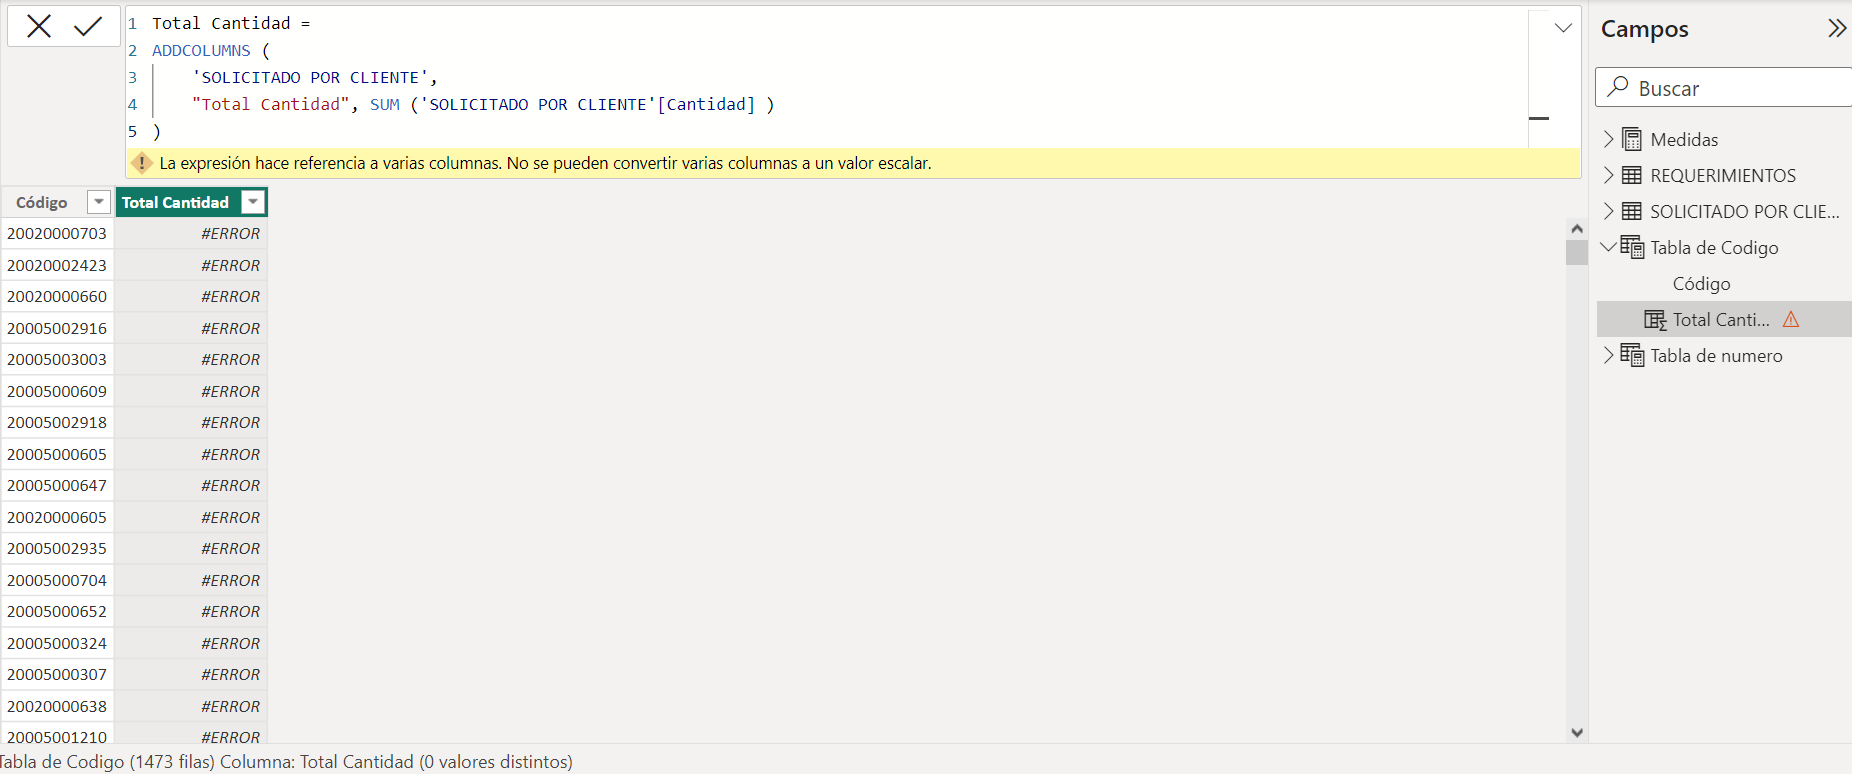Image resolution: width=1852 pixels, height=774 pixels.
Task: Select the Total Cantidad column header
Action: (x=175, y=202)
